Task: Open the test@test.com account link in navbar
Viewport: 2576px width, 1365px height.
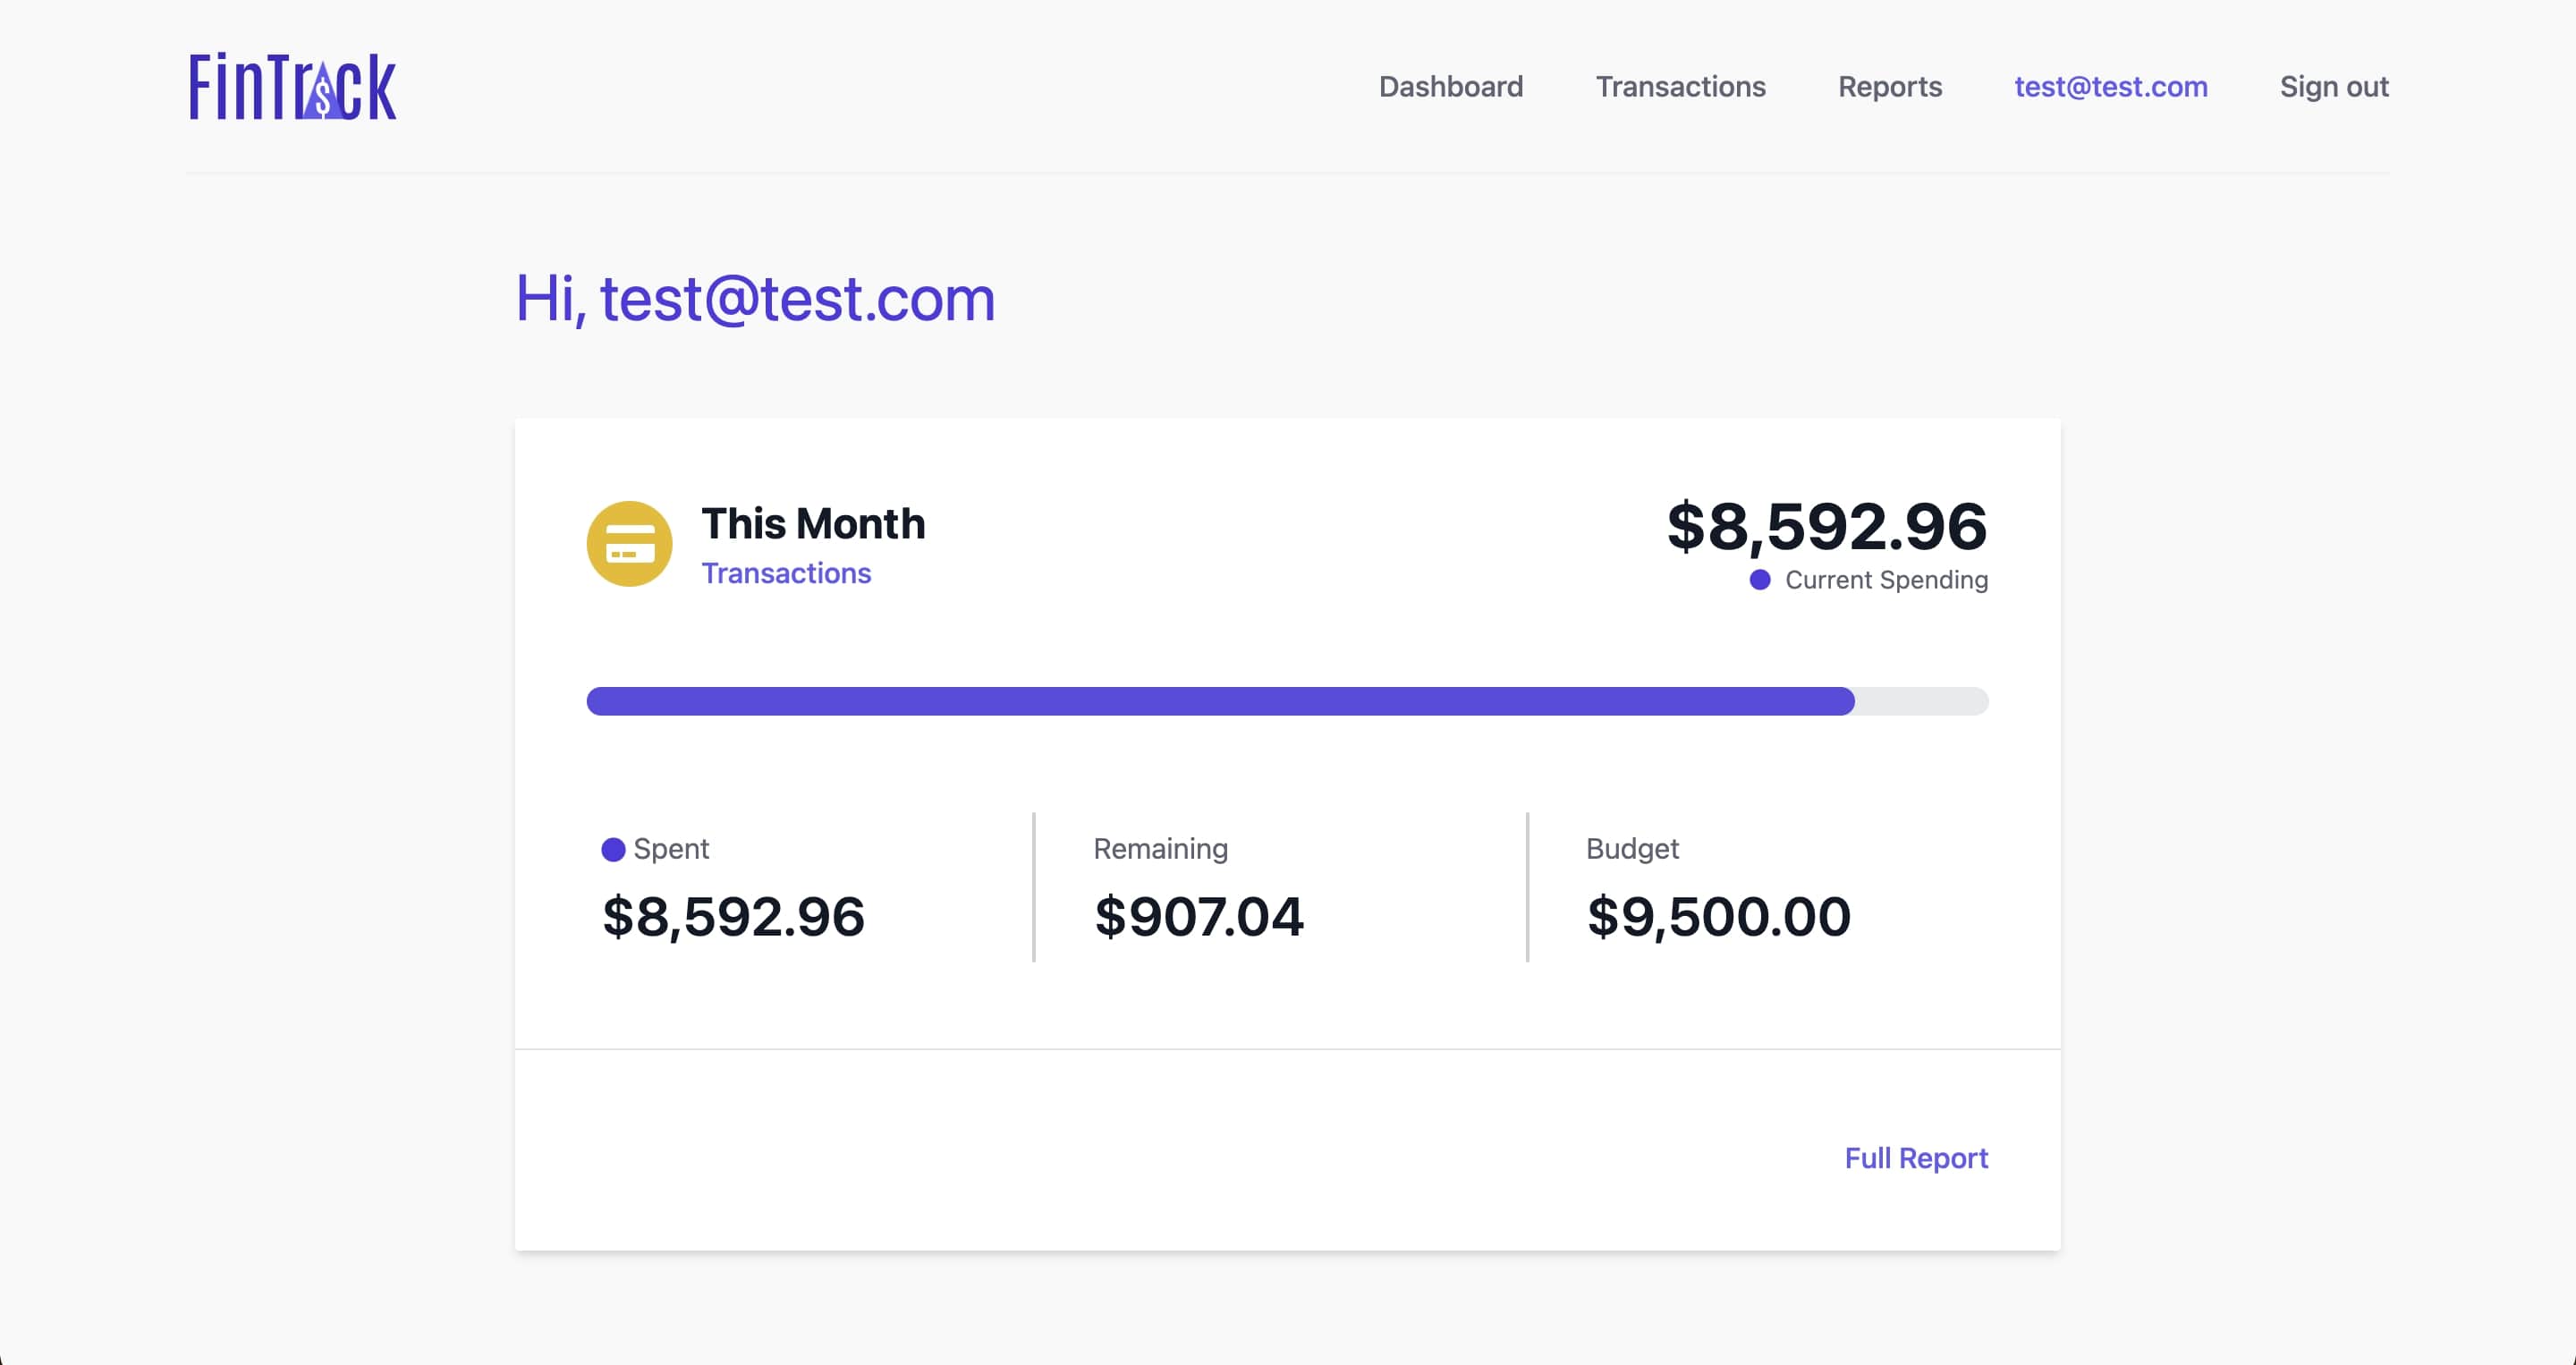Action: [x=2110, y=87]
